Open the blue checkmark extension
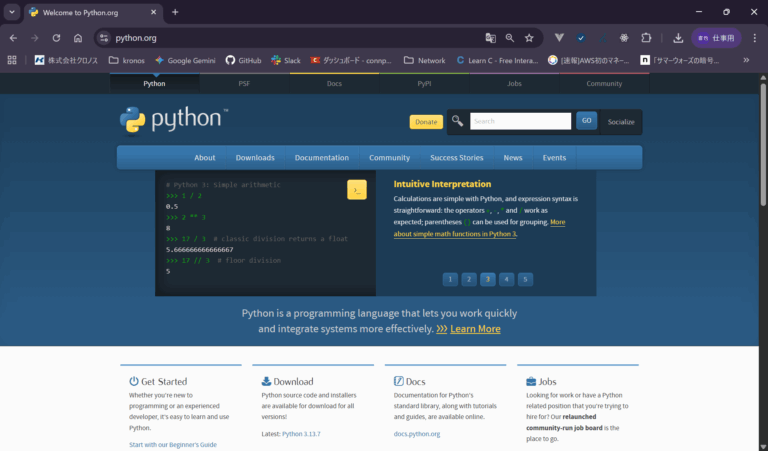 point(581,38)
